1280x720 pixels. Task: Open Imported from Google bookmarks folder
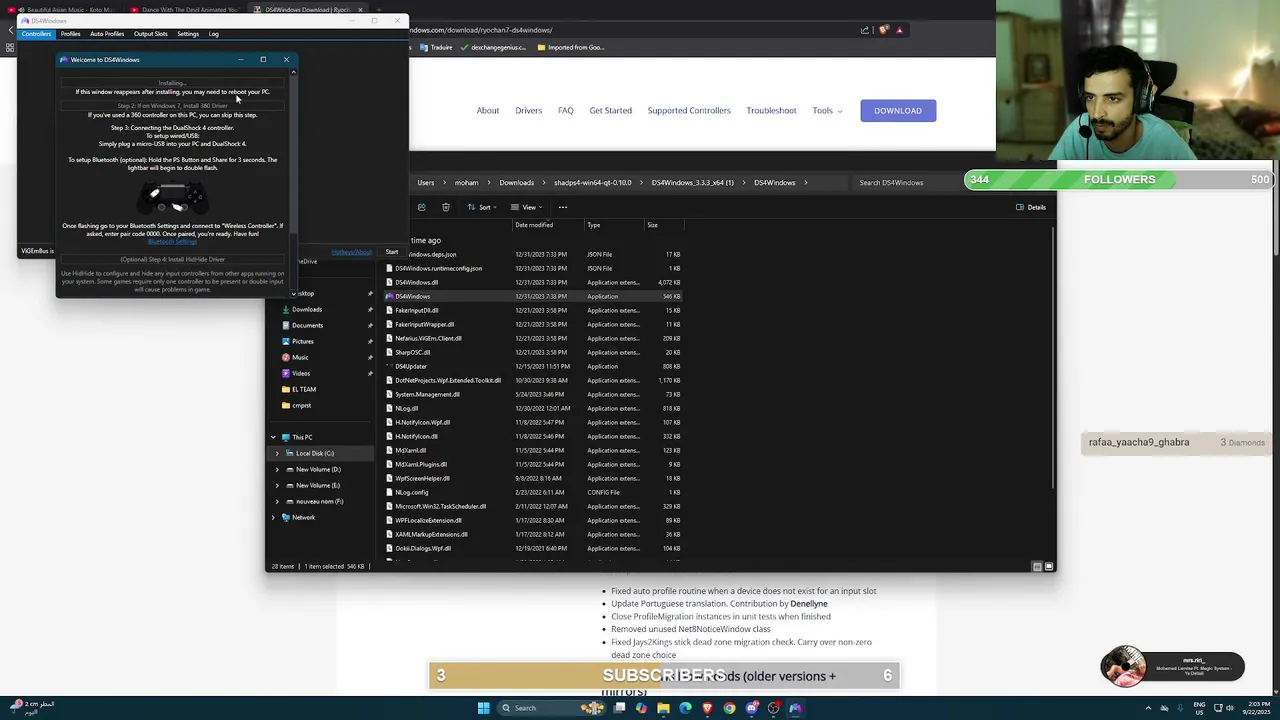570,47
